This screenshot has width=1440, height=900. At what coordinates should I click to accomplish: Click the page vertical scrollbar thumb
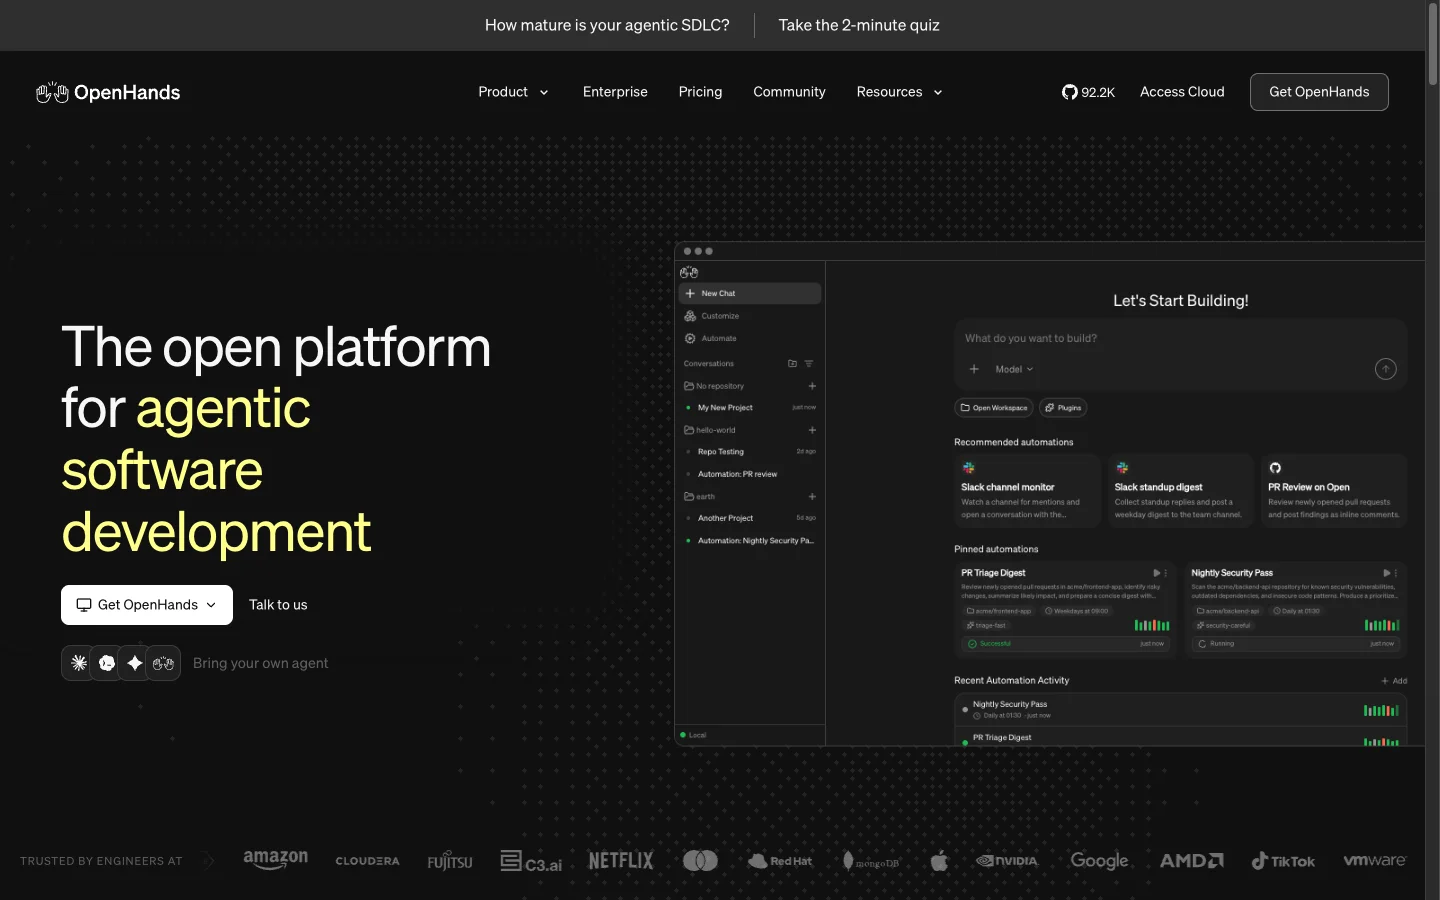click(x=1432, y=44)
